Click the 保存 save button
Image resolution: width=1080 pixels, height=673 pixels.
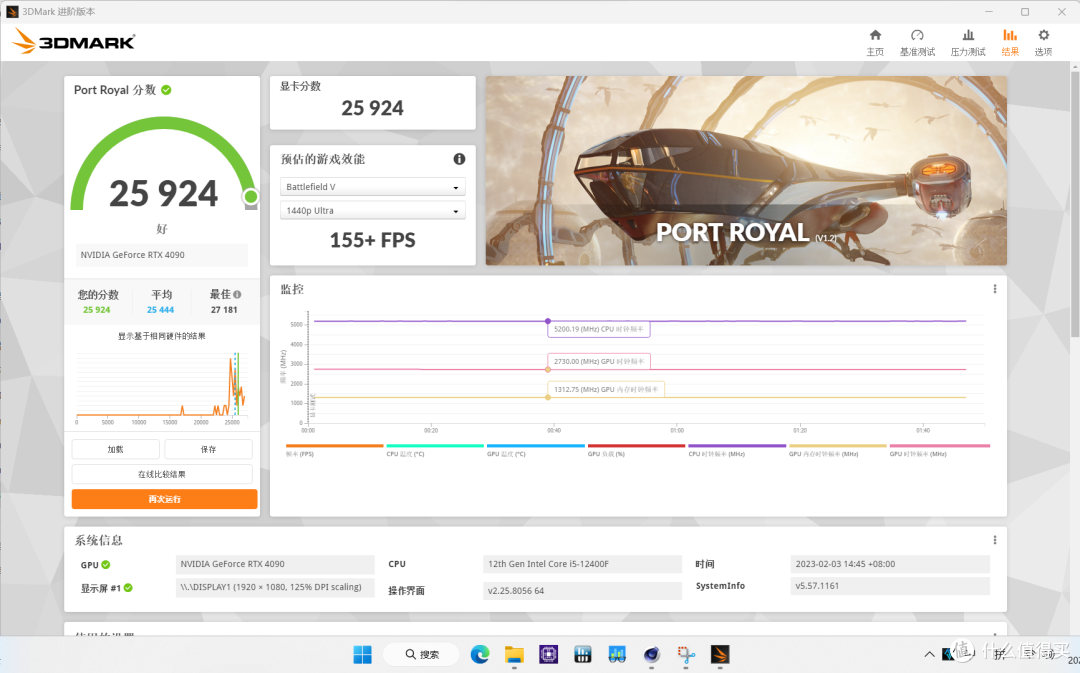(209, 449)
